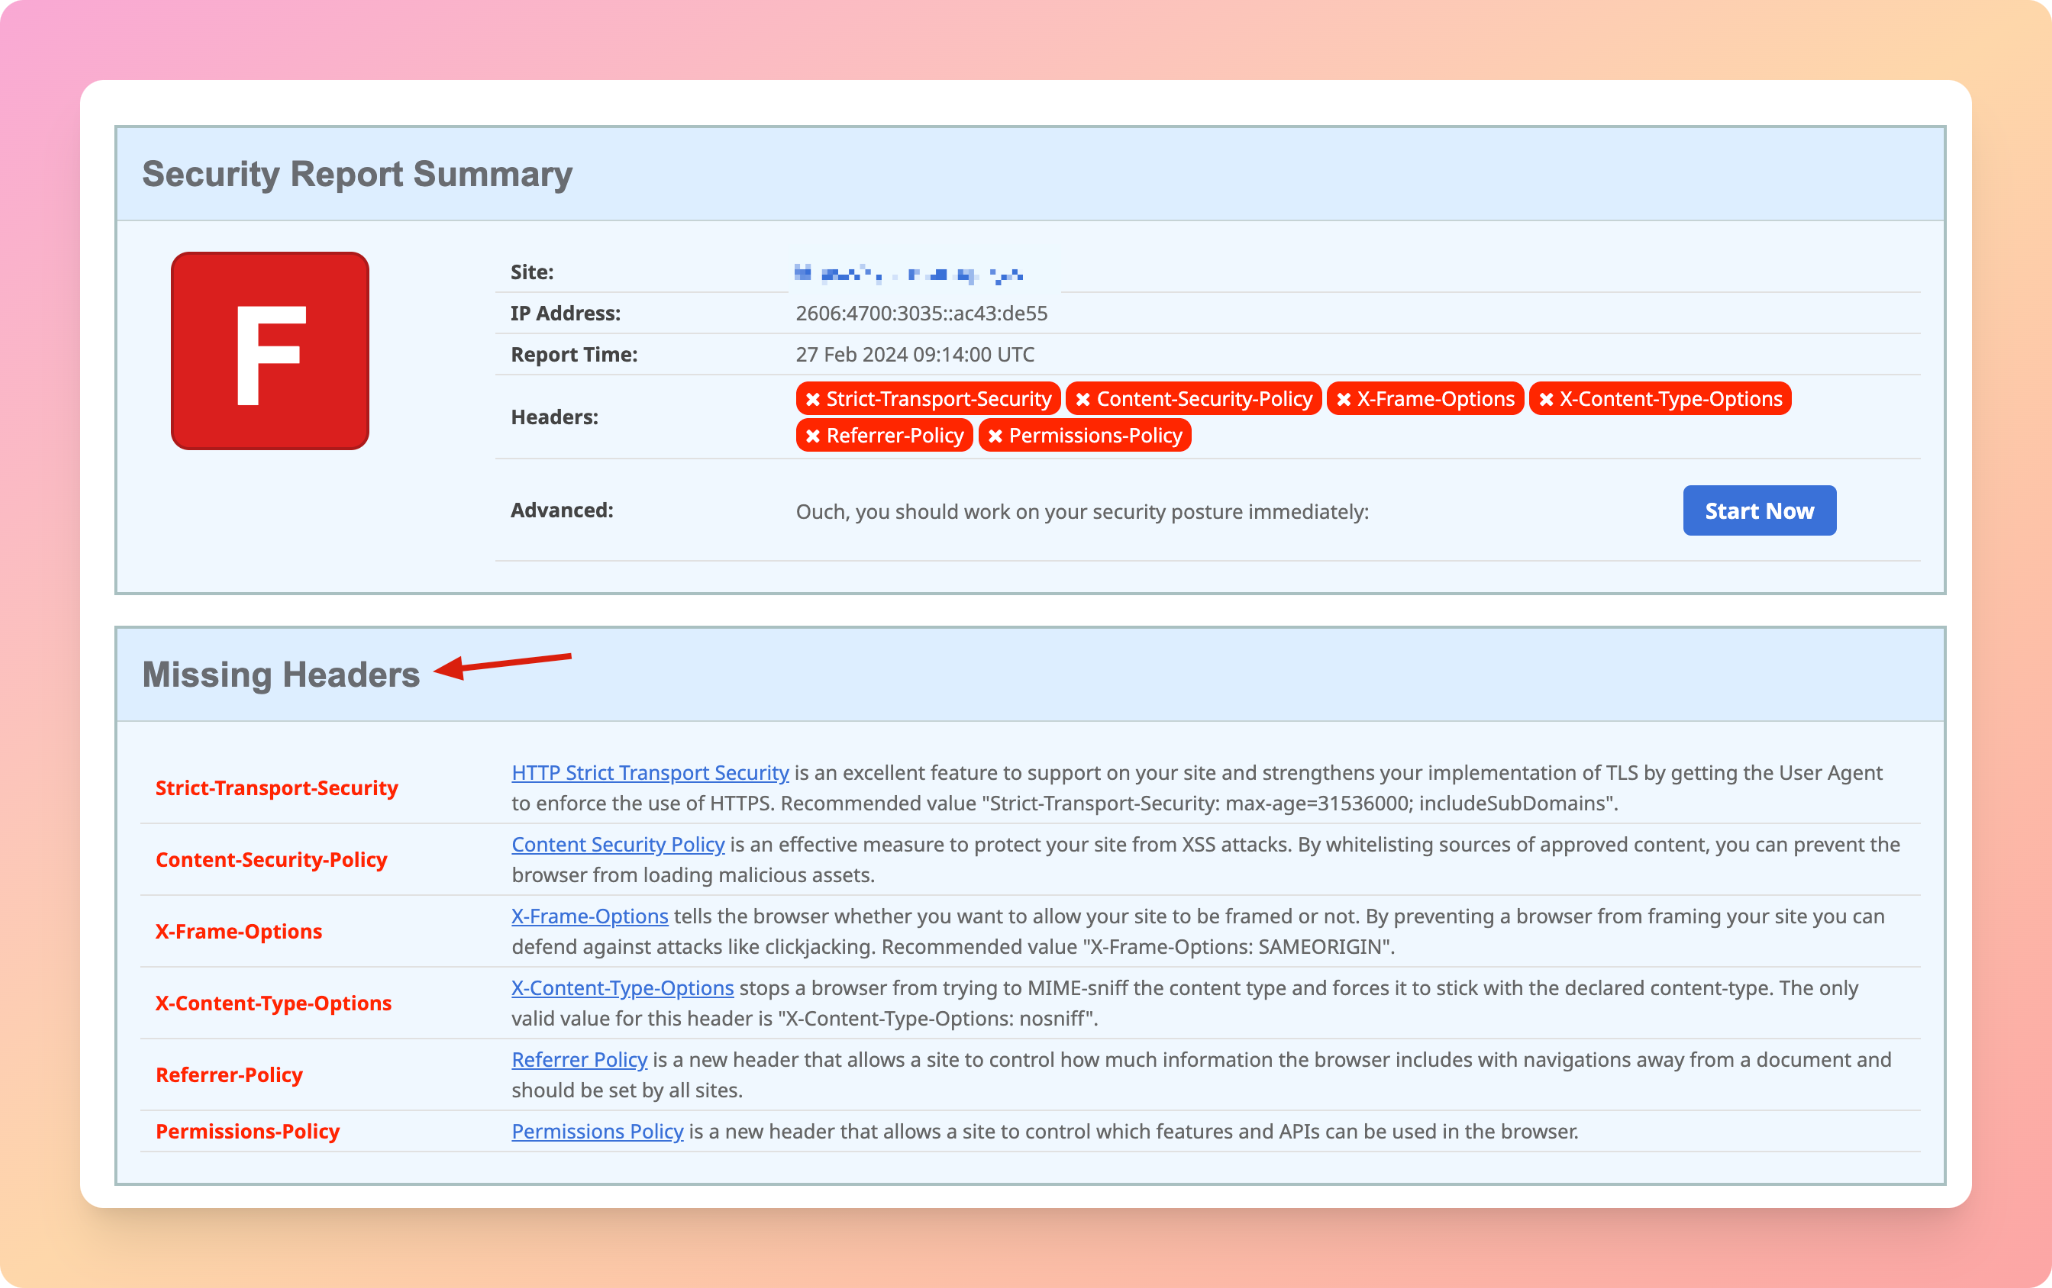Open the Permissions Policy link
The height and width of the screenshot is (1288, 2052).
tap(597, 1132)
